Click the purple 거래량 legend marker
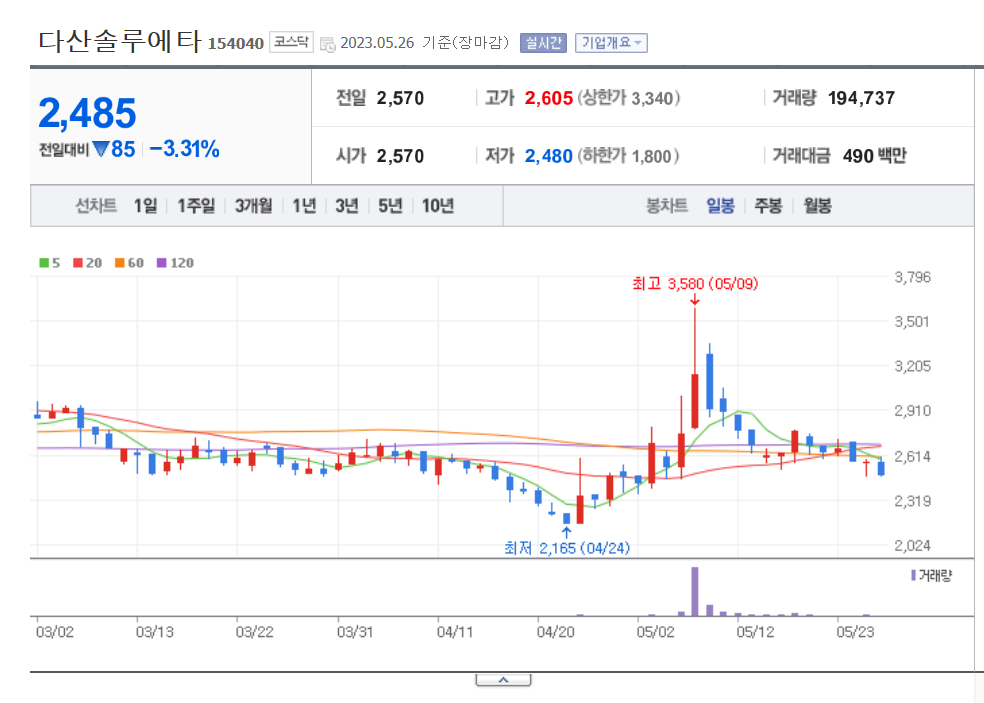This screenshot has width=984, height=703. [913, 575]
